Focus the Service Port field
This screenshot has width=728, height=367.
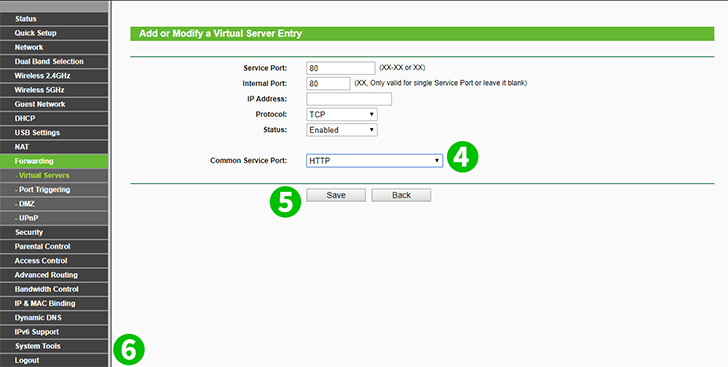341,68
